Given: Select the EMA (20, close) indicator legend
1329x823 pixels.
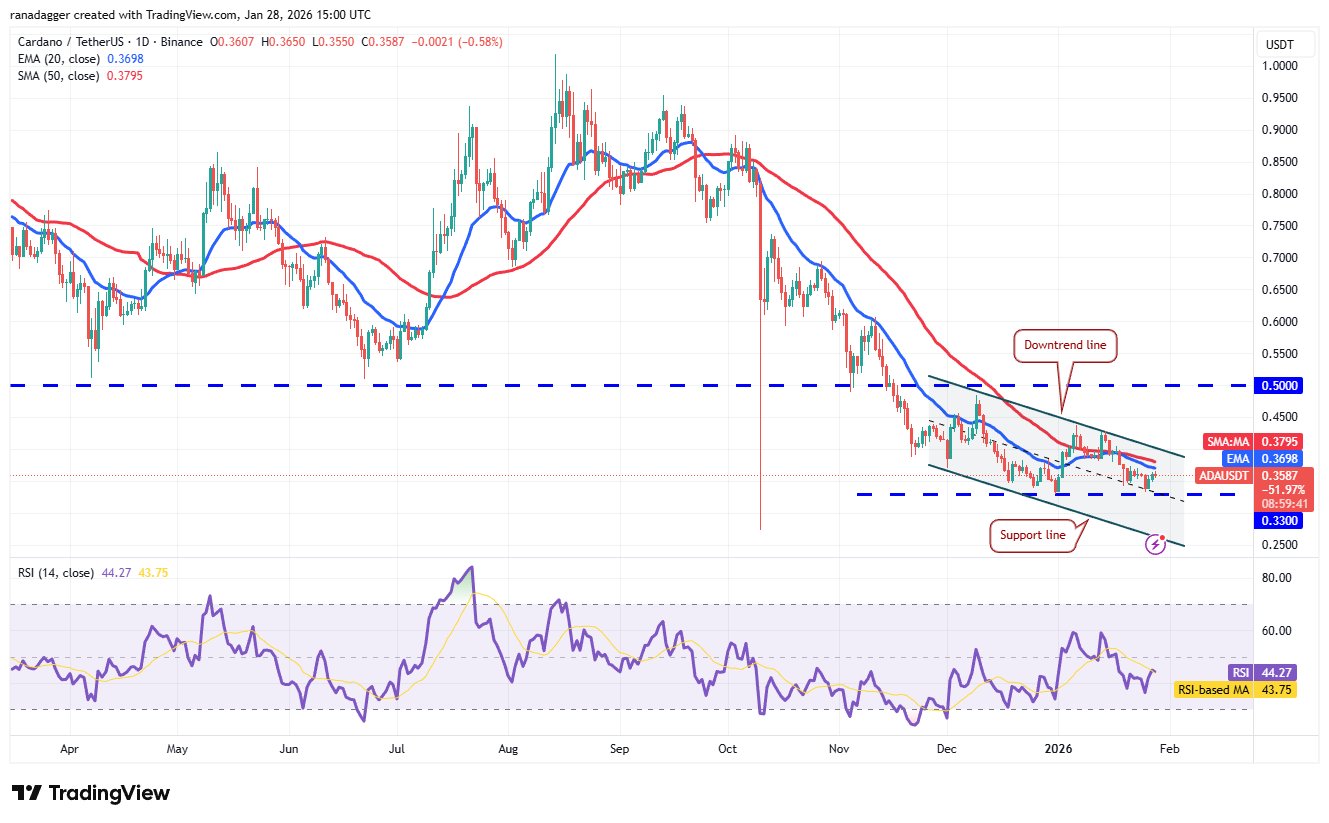Looking at the screenshot, I should pos(58,59).
